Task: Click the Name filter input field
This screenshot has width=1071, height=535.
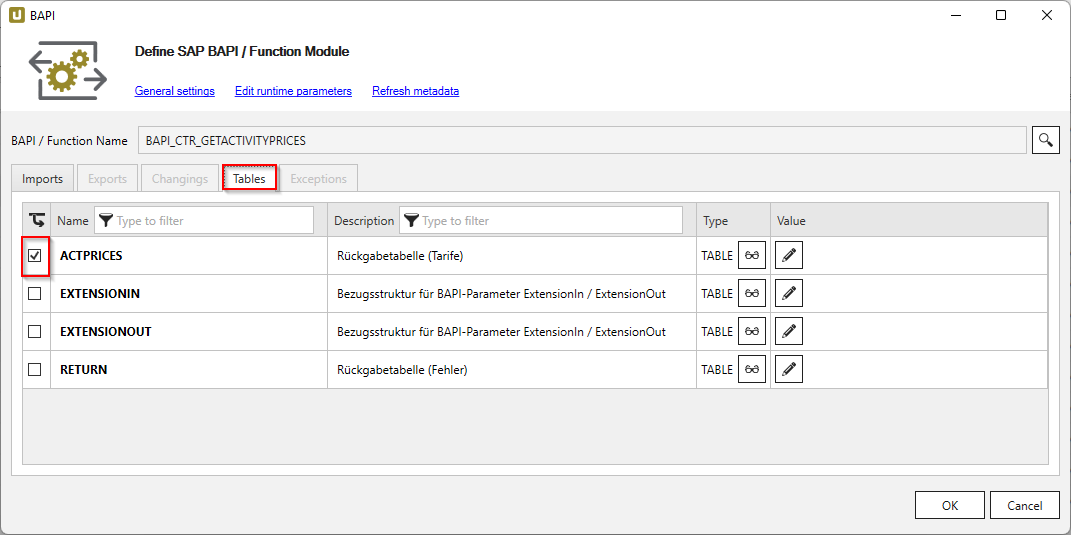Action: click(x=212, y=220)
